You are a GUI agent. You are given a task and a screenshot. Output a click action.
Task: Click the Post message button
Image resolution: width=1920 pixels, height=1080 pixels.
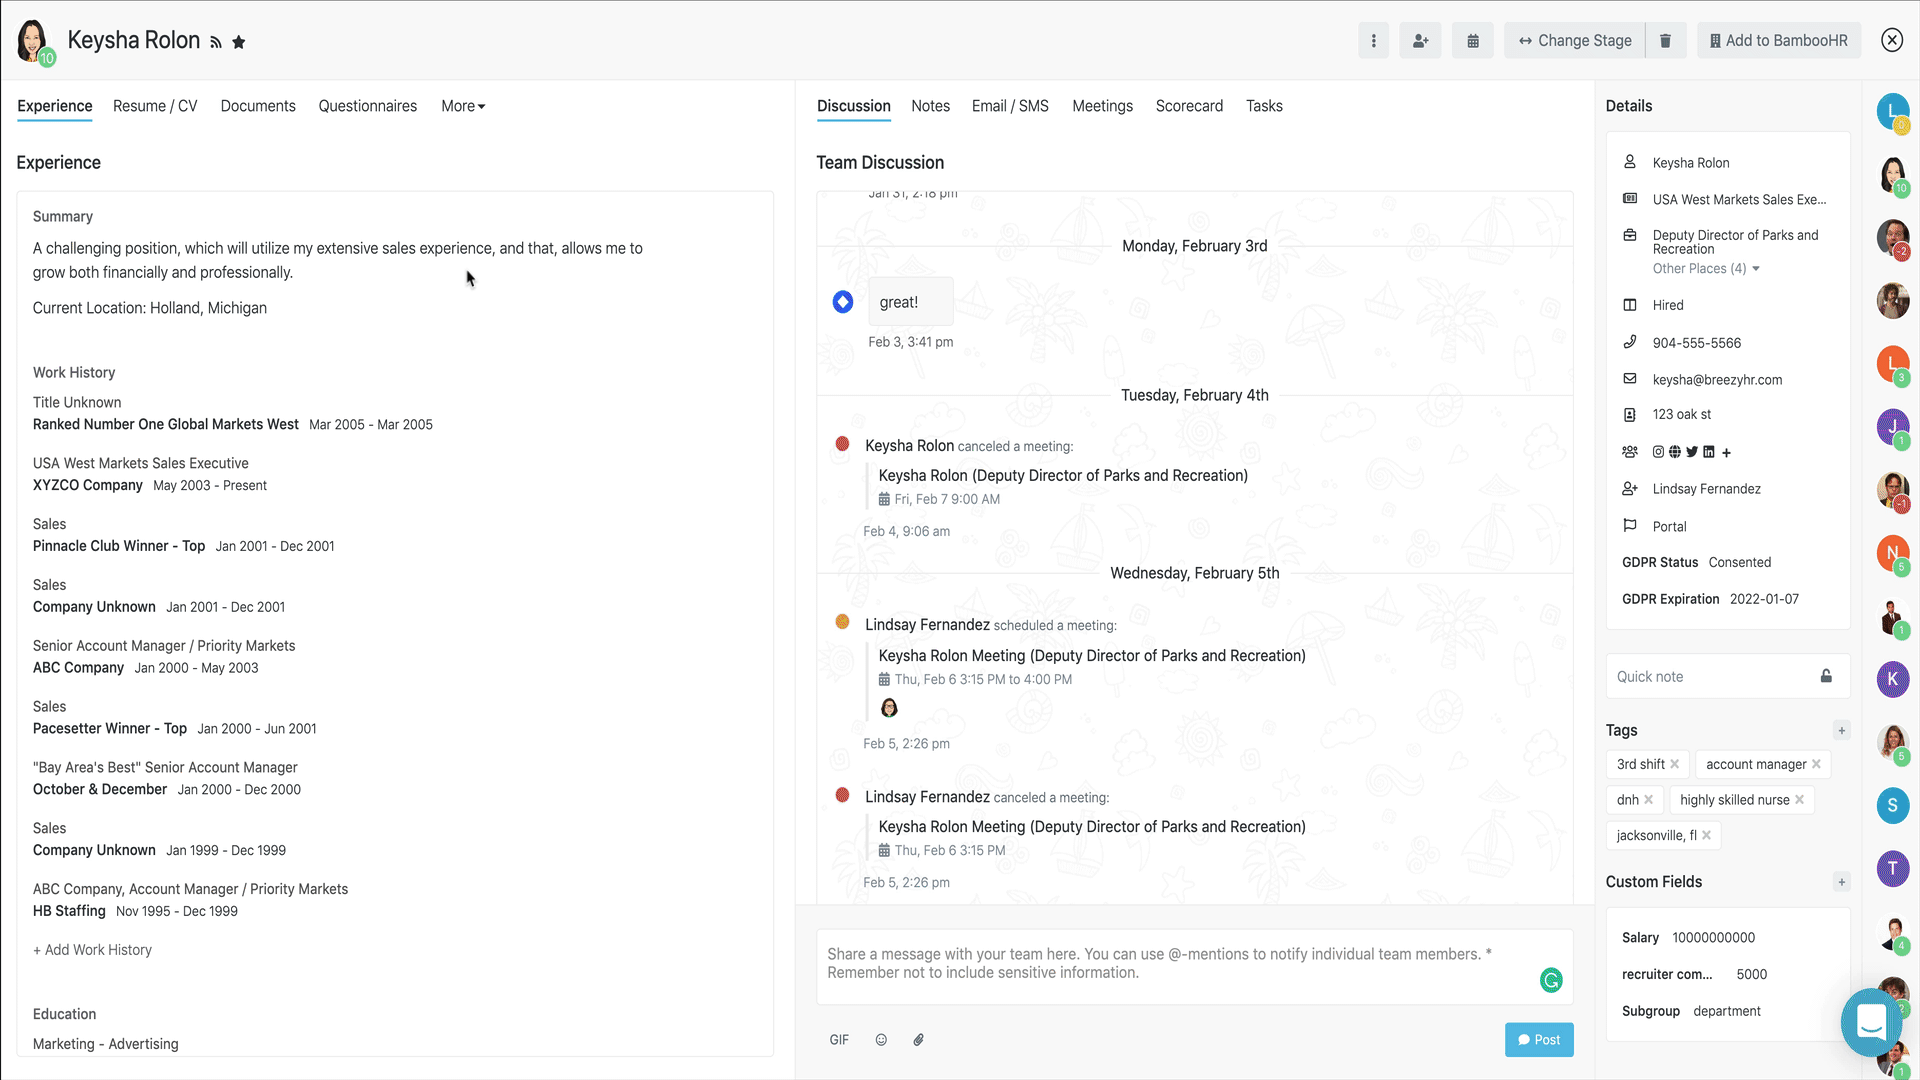(x=1538, y=1040)
